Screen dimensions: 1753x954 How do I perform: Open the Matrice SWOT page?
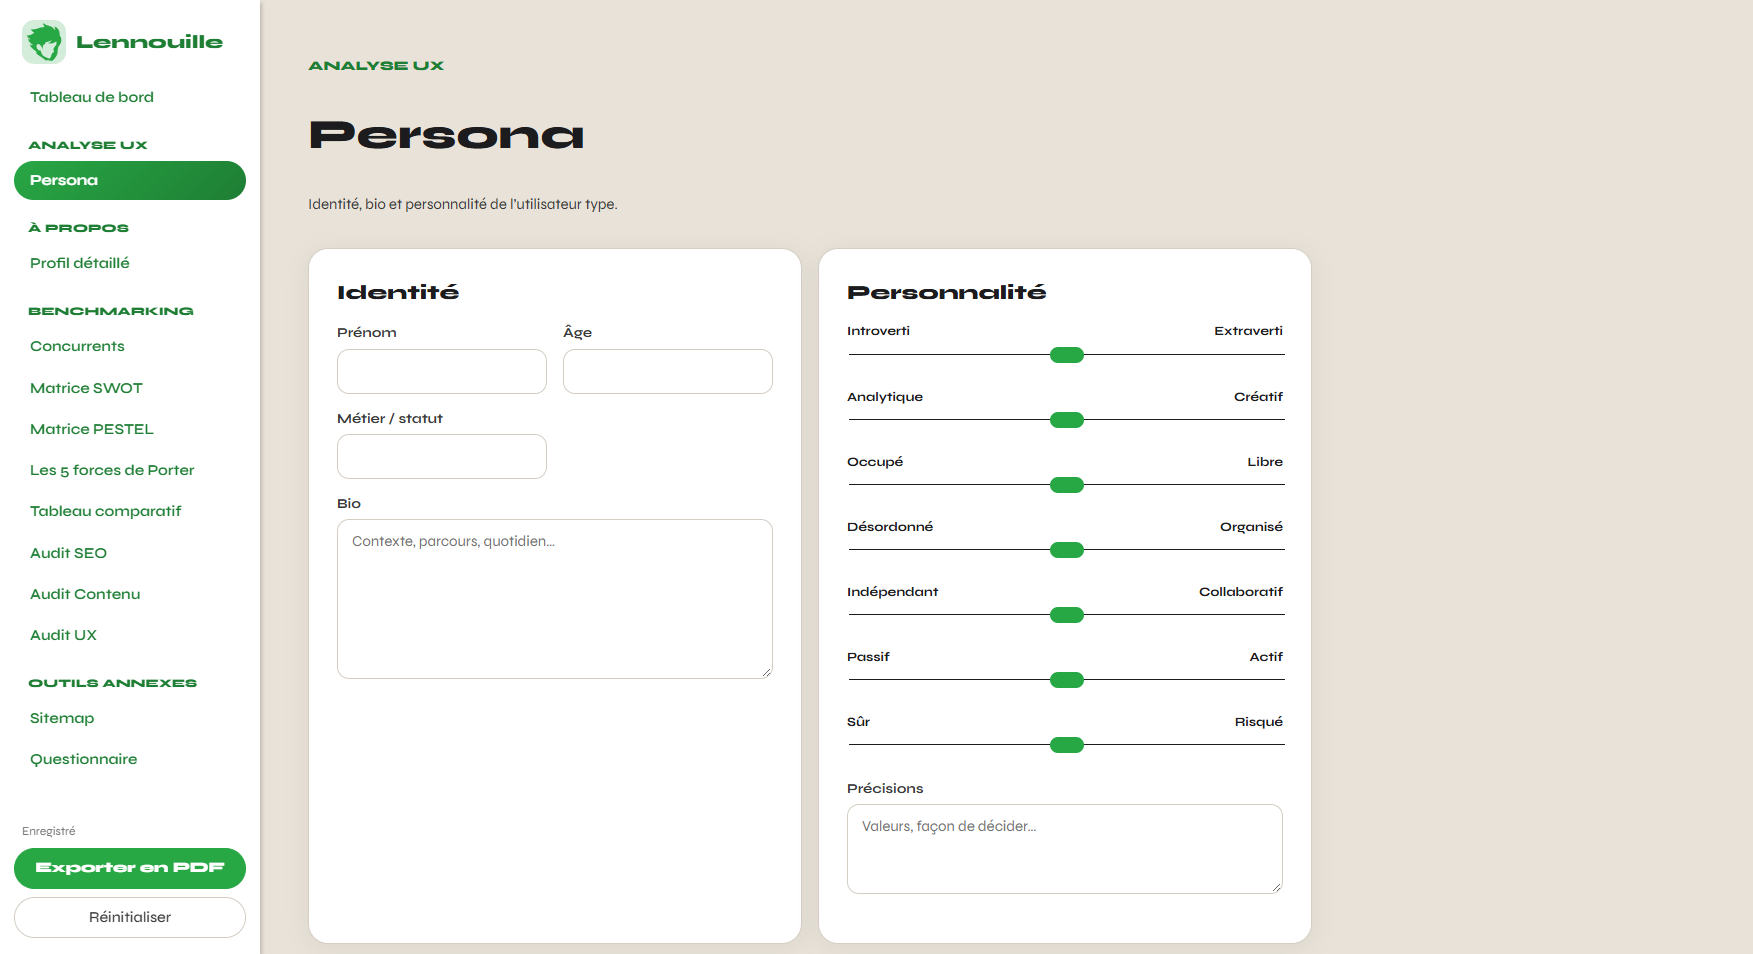[86, 388]
